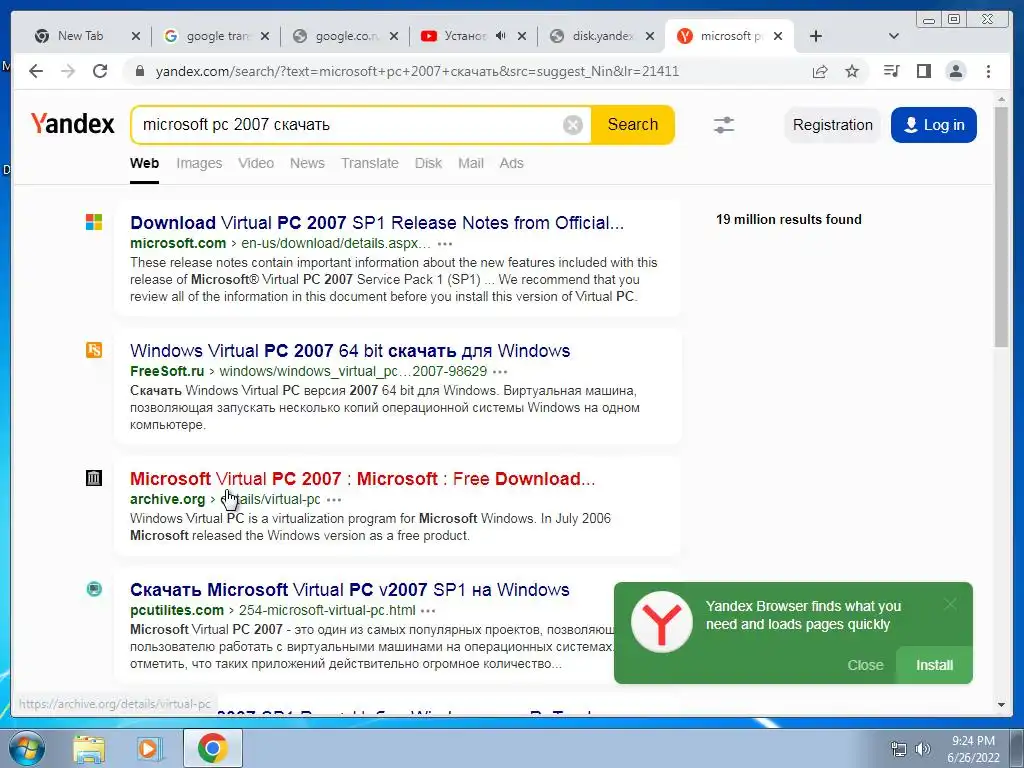Go back to the previous page

[36, 71]
